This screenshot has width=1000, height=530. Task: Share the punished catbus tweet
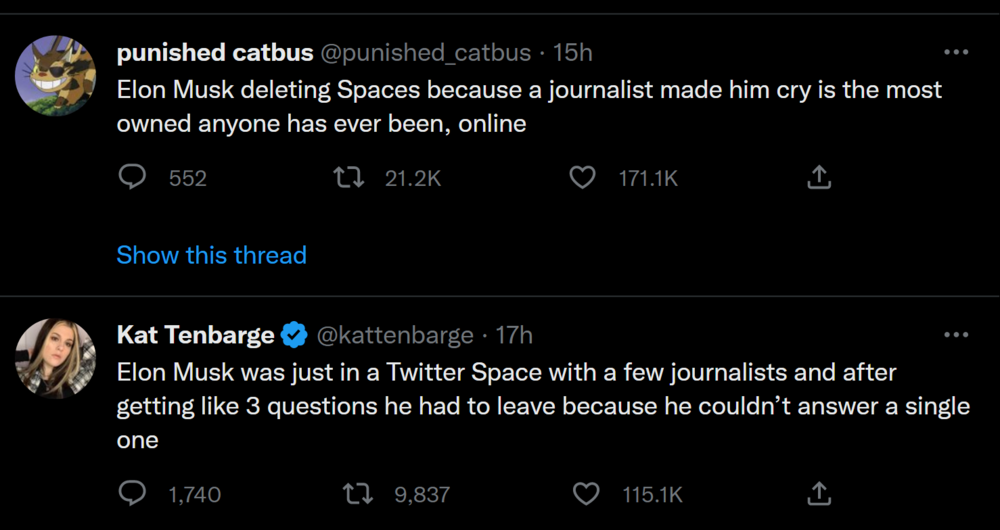818,178
